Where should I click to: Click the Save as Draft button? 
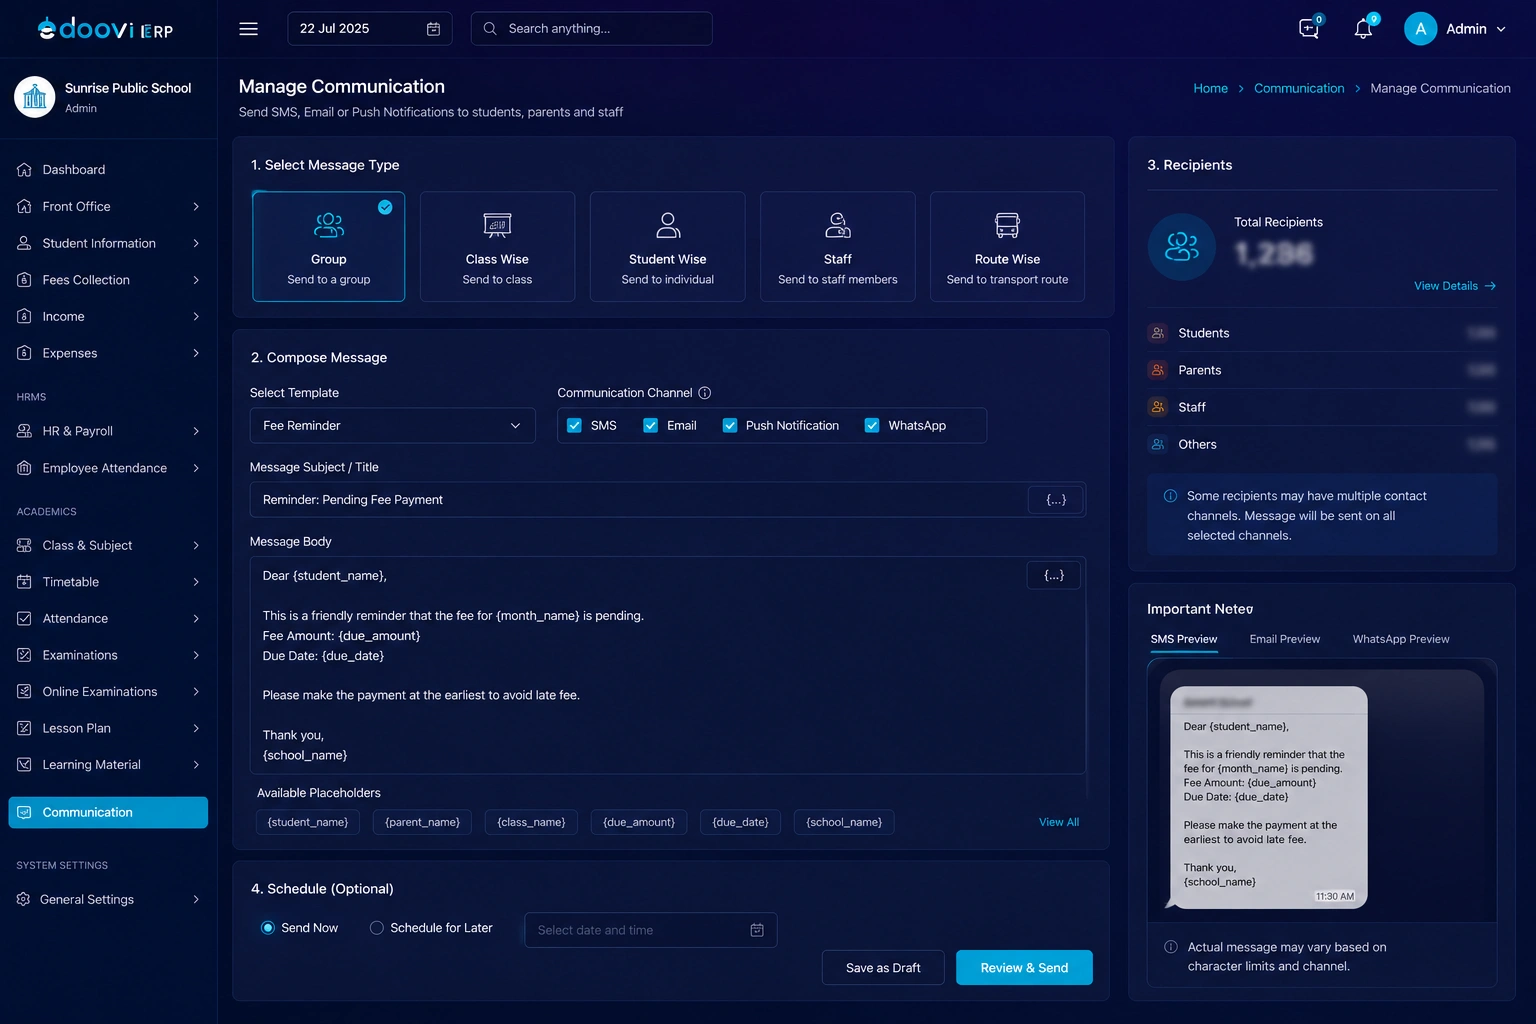coord(883,968)
